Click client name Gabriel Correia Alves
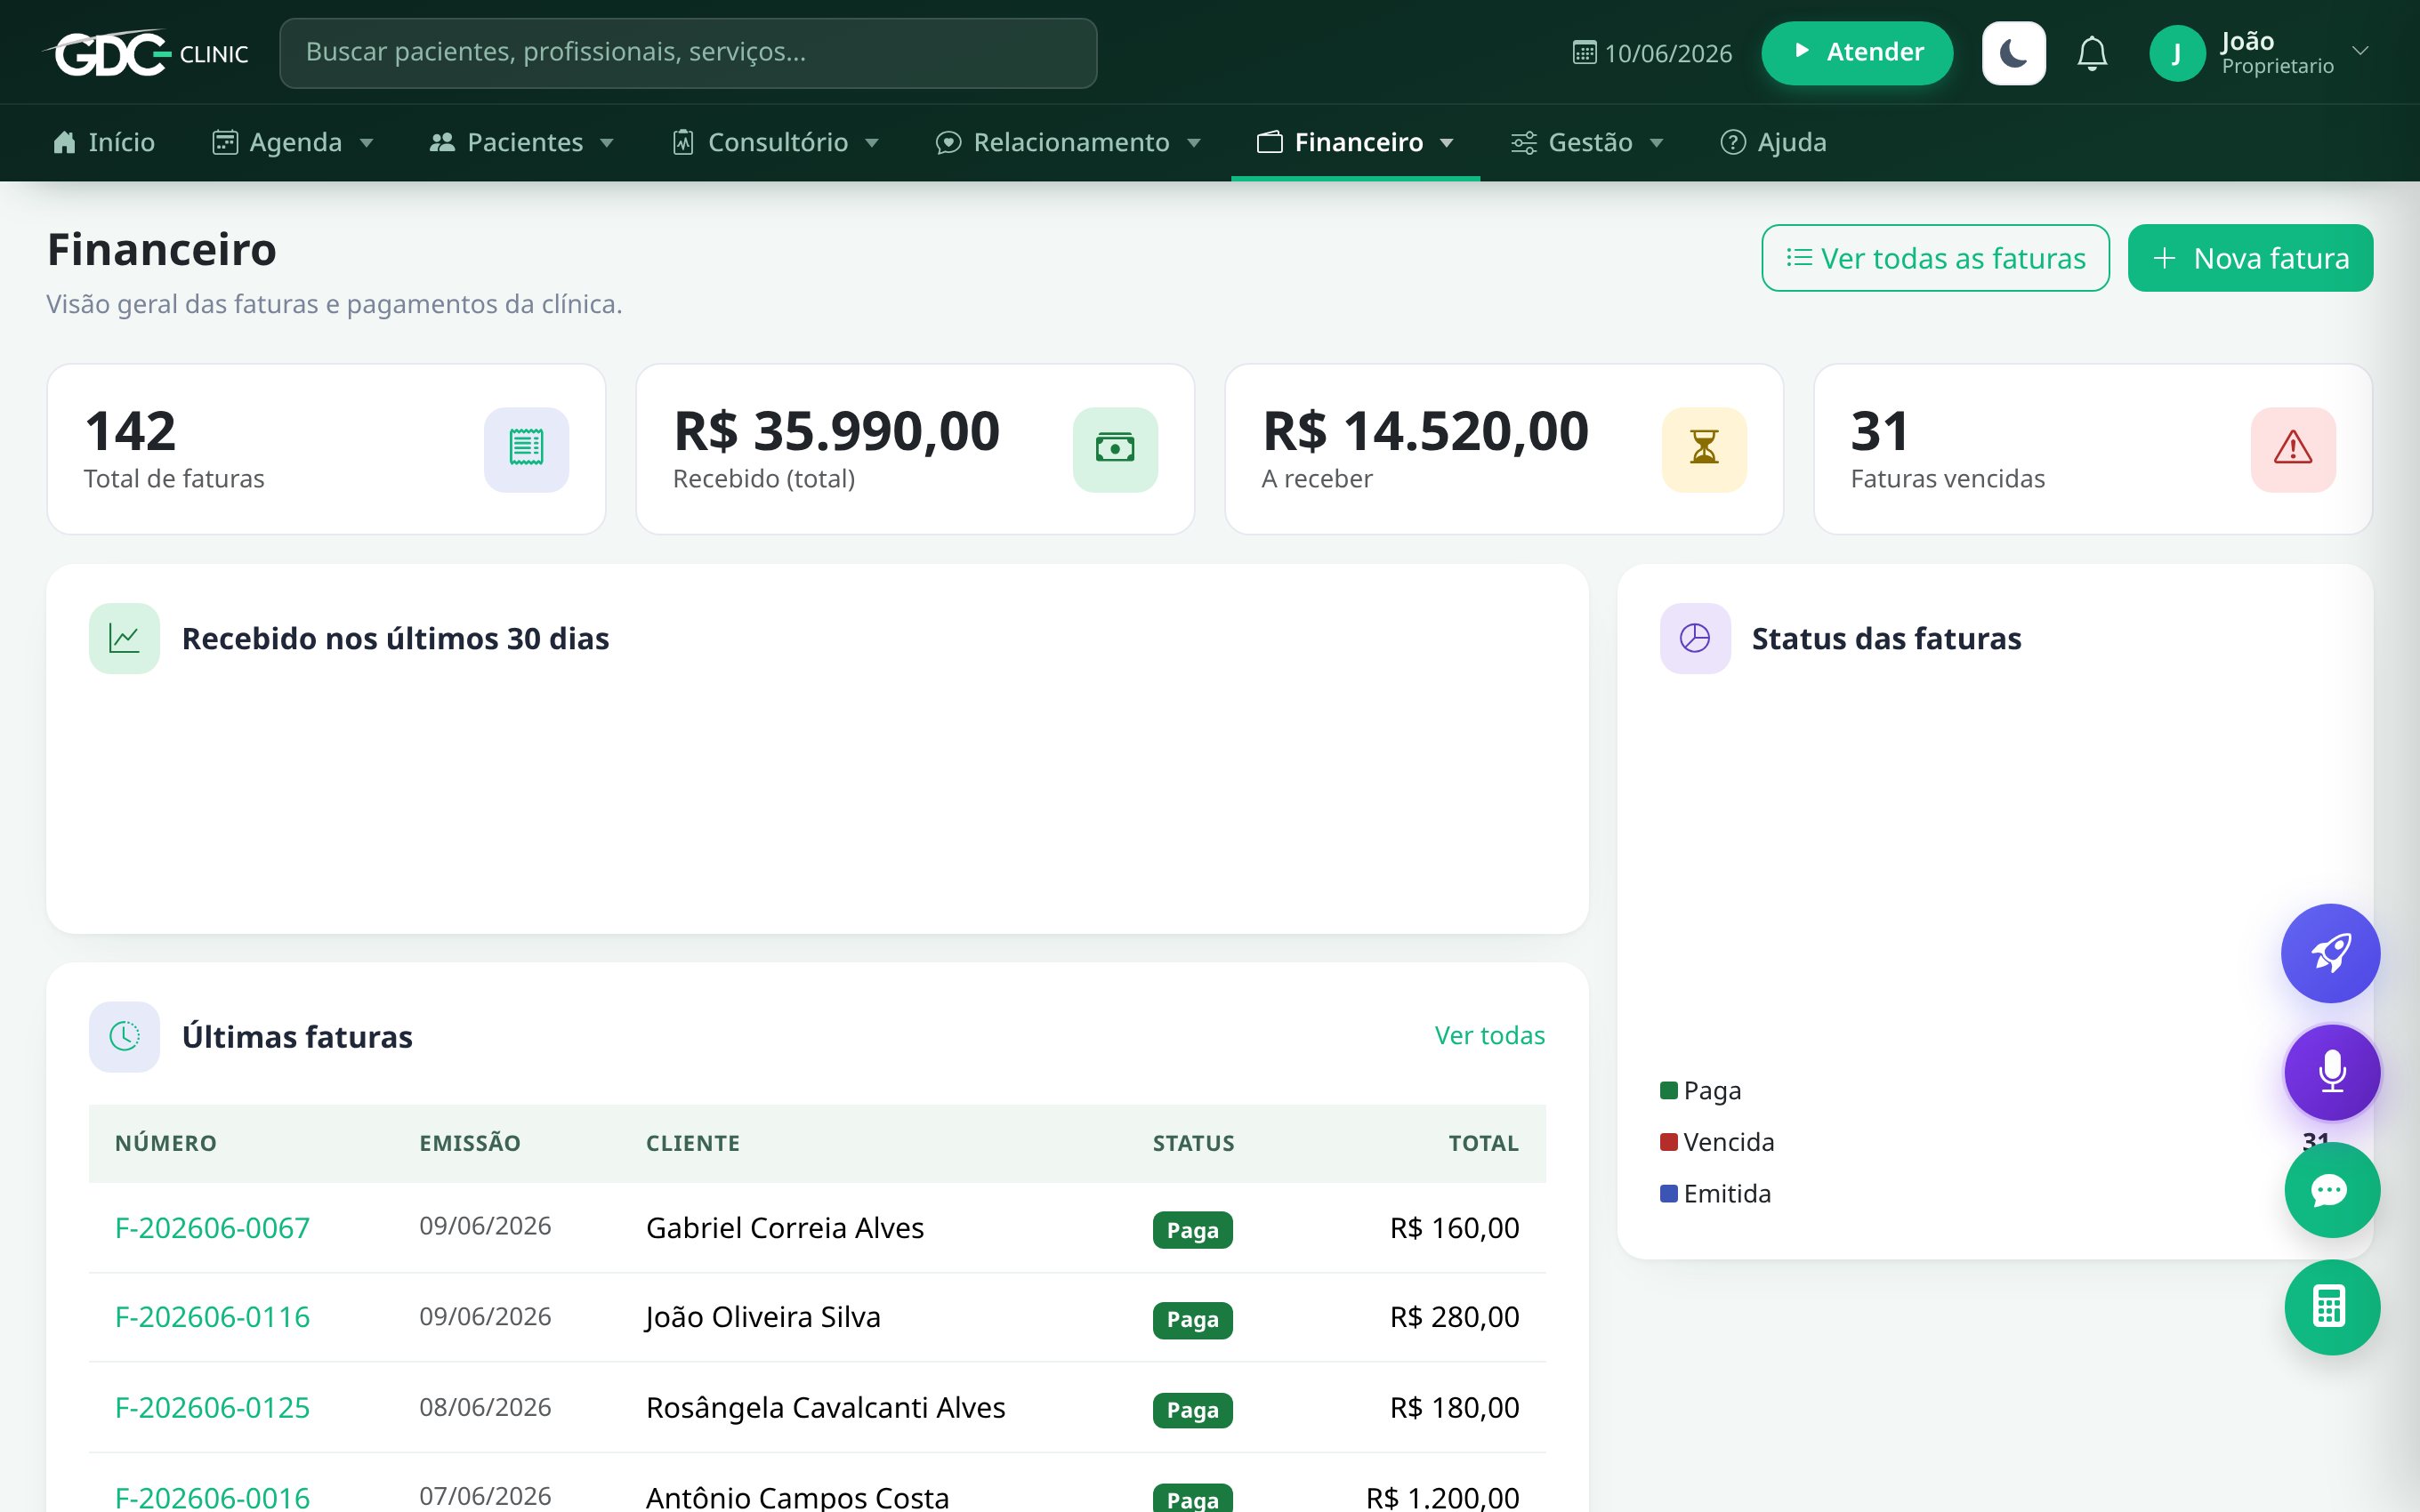The width and height of the screenshot is (2420, 1512). [785, 1228]
